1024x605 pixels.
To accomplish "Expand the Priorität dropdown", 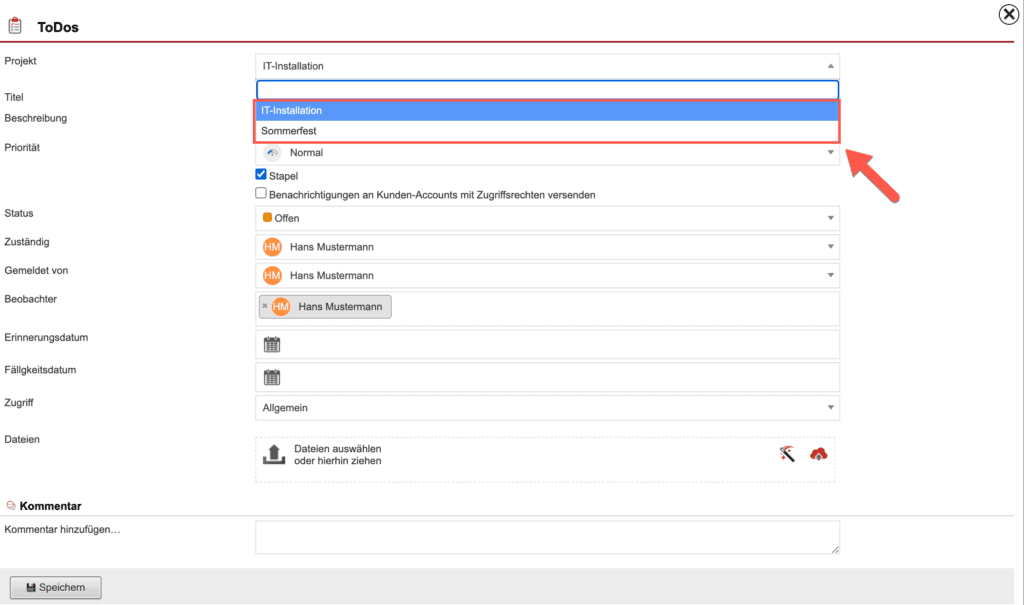I will tap(830, 152).
